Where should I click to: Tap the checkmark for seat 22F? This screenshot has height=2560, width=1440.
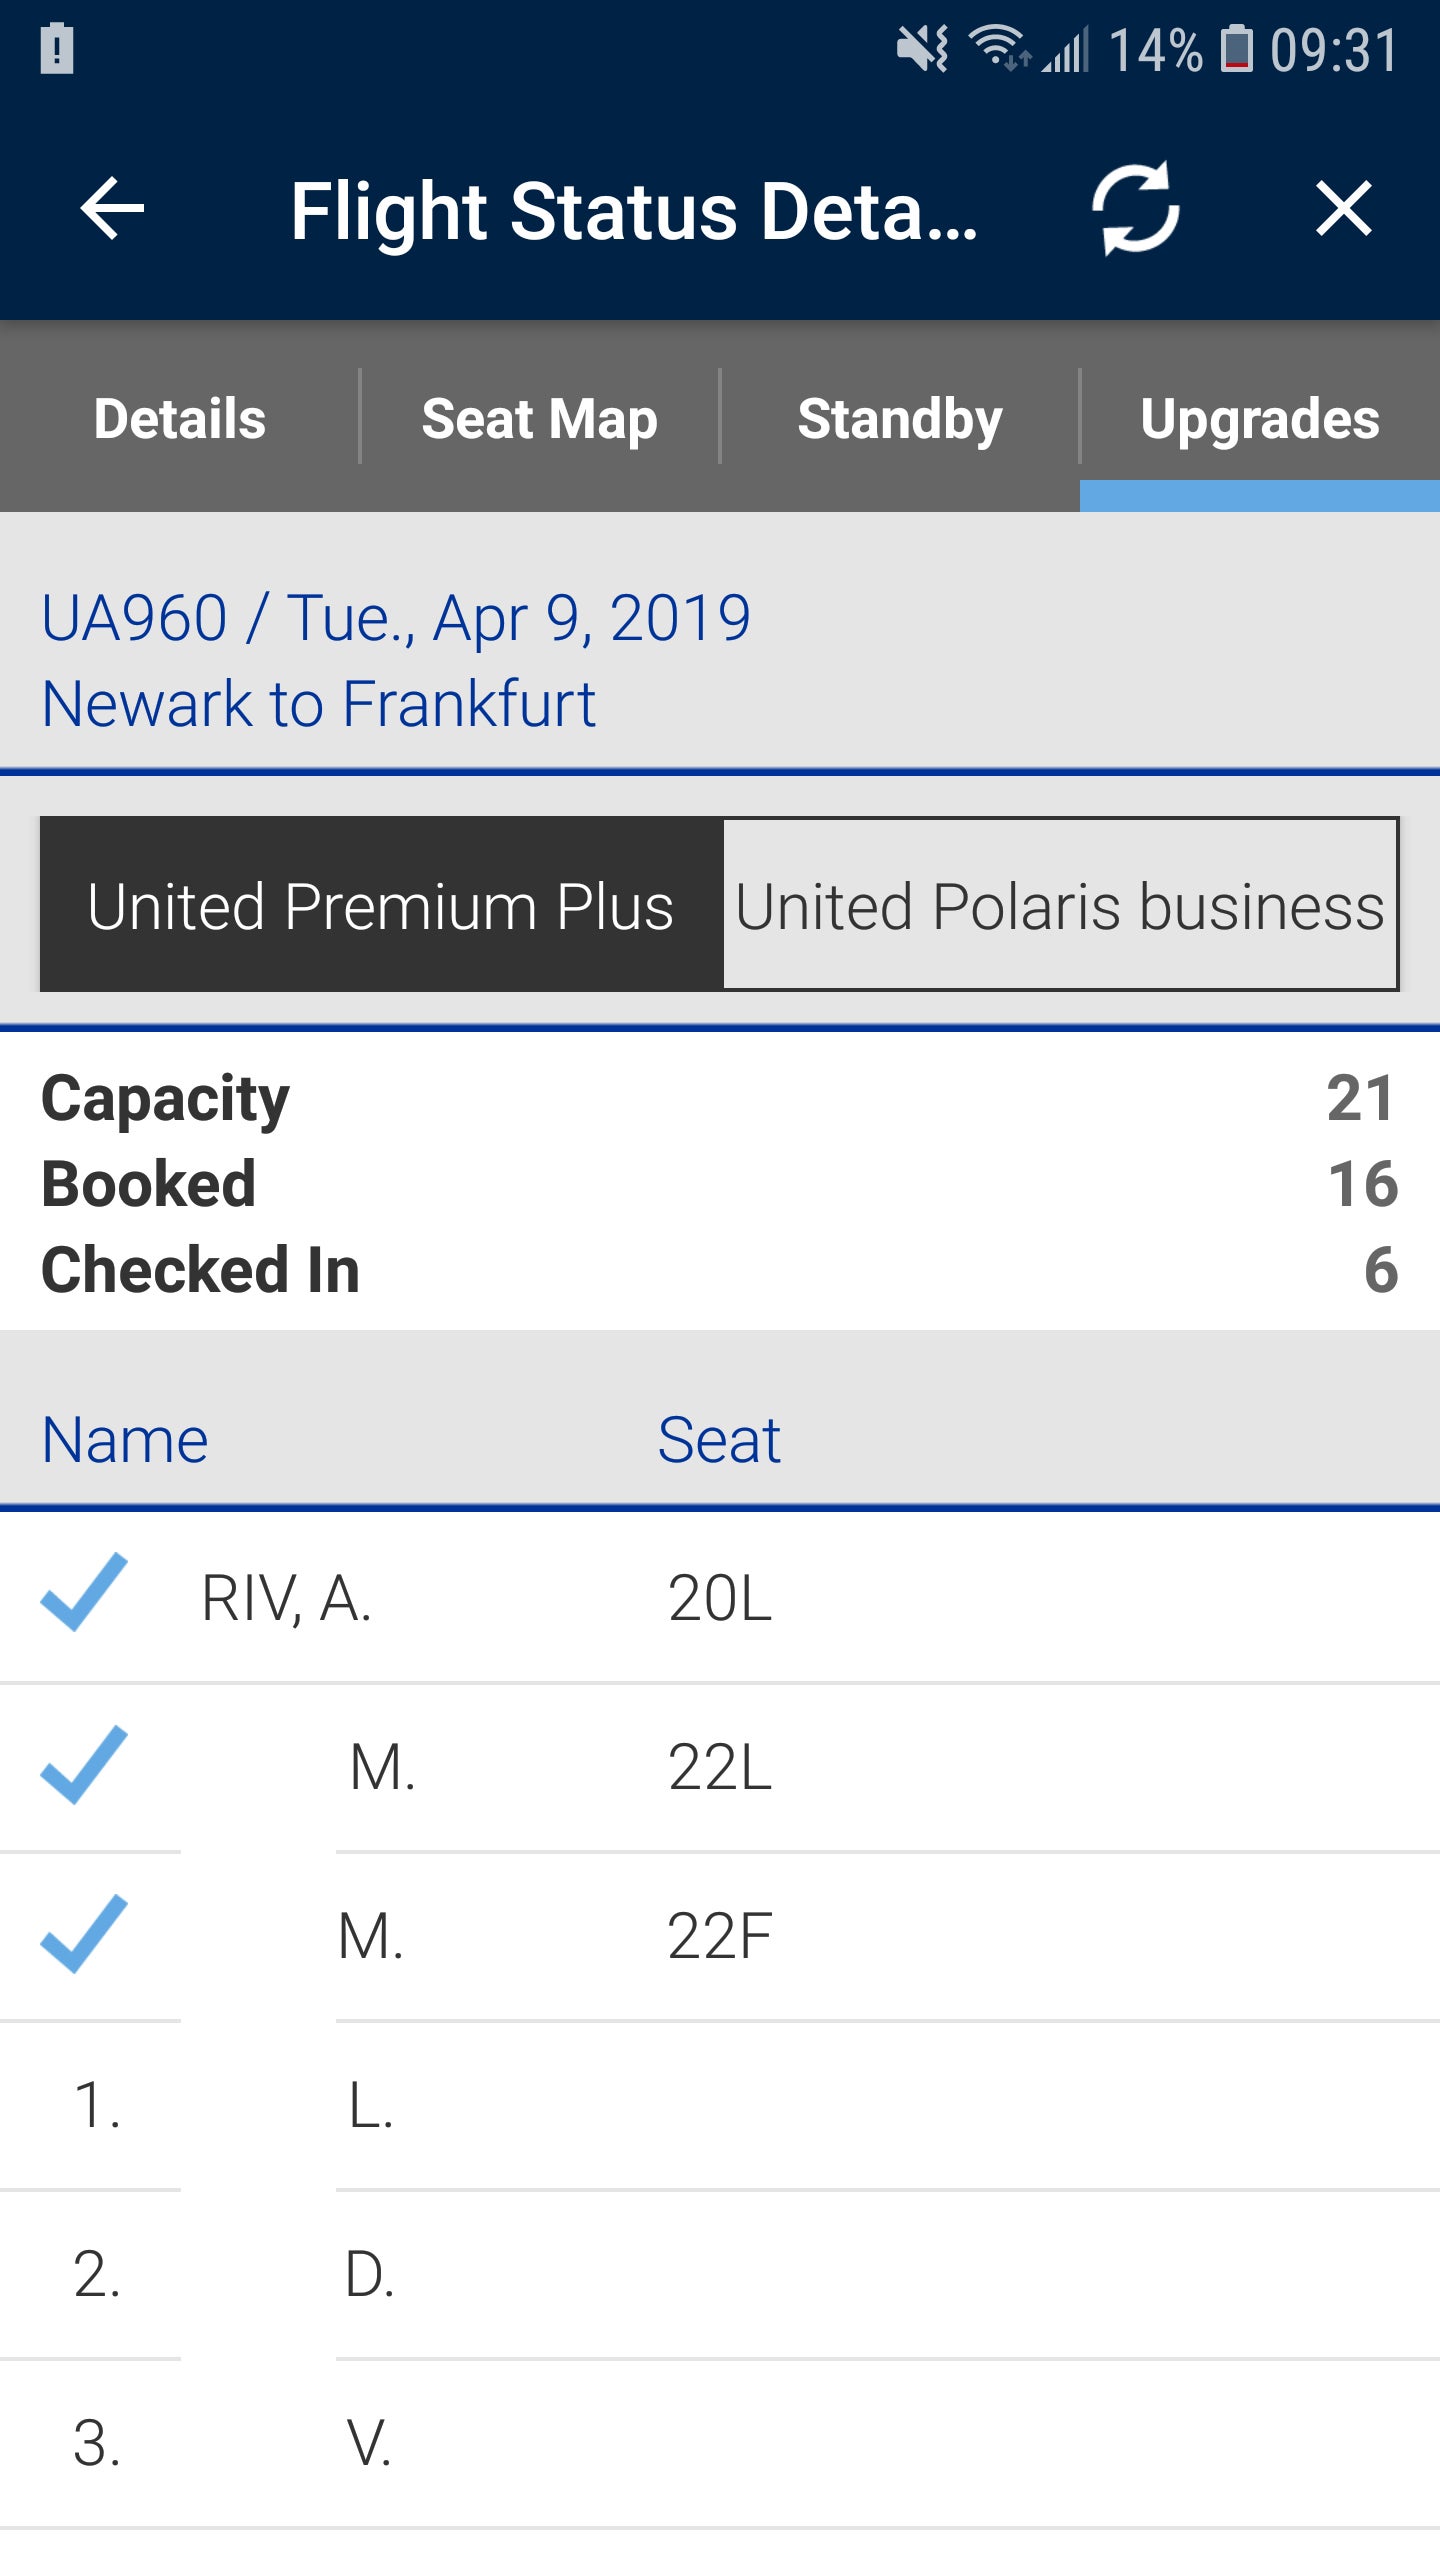point(84,1934)
